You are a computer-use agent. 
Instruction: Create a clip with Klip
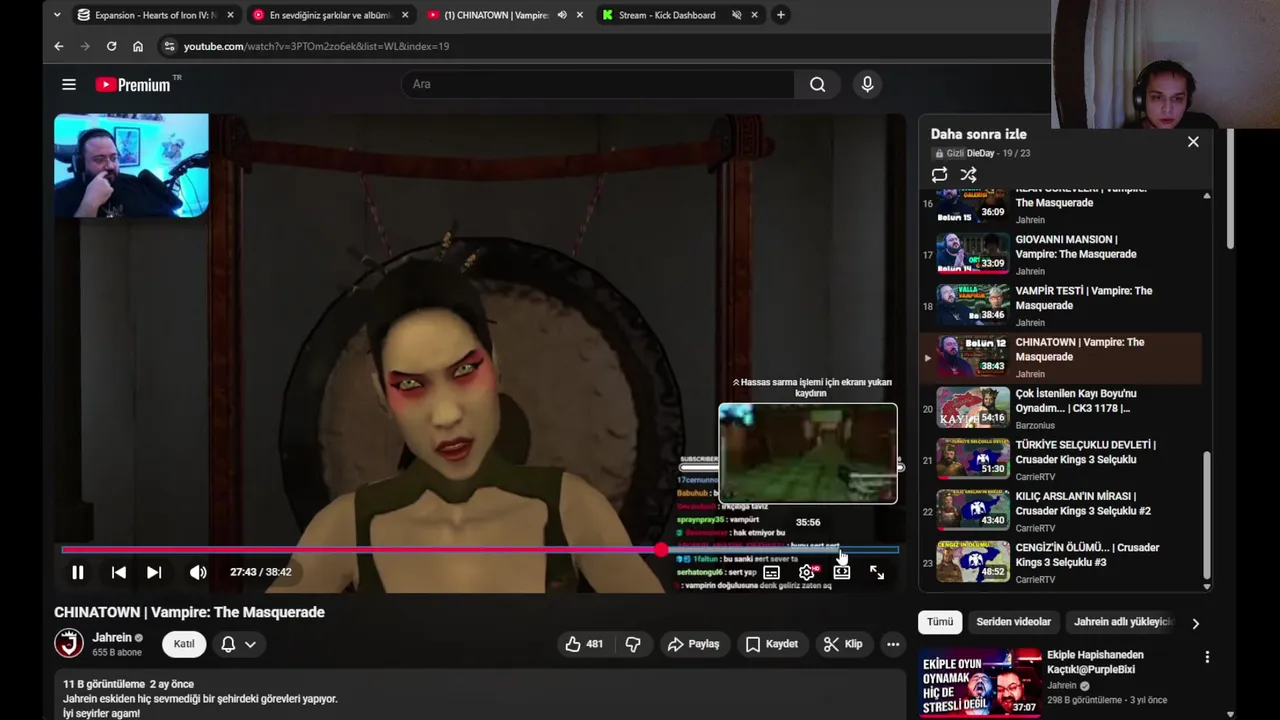click(x=843, y=644)
